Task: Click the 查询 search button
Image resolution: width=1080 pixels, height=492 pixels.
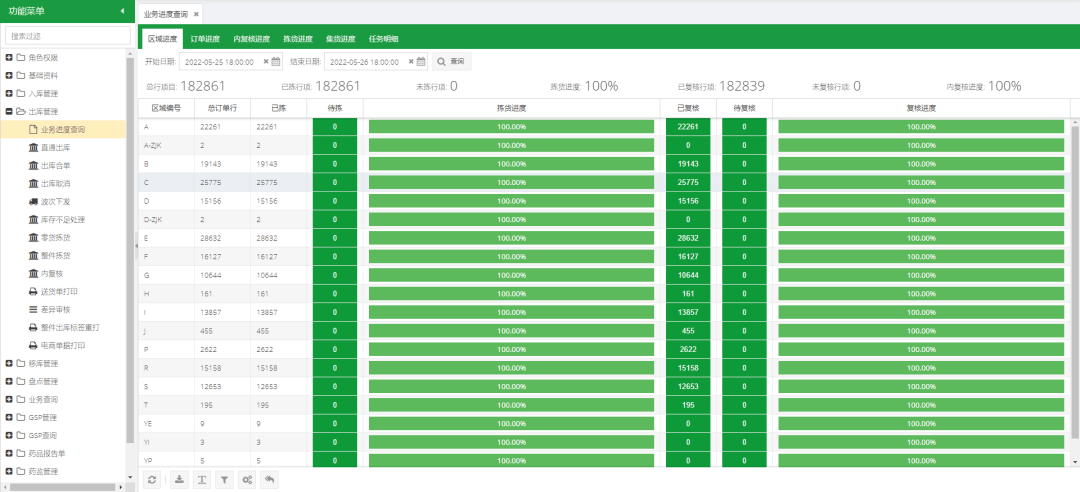Action: (451, 62)
